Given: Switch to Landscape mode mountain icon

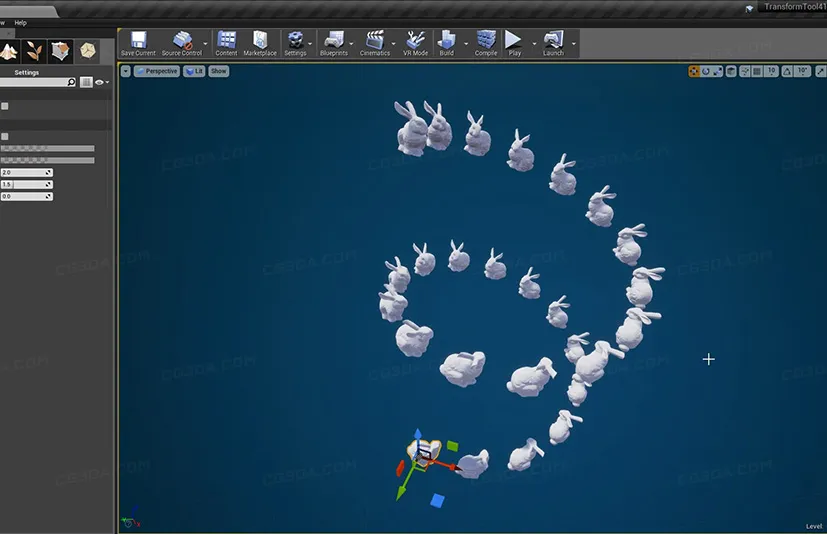Looking at the screenshot, I should (x=9, y=51).
